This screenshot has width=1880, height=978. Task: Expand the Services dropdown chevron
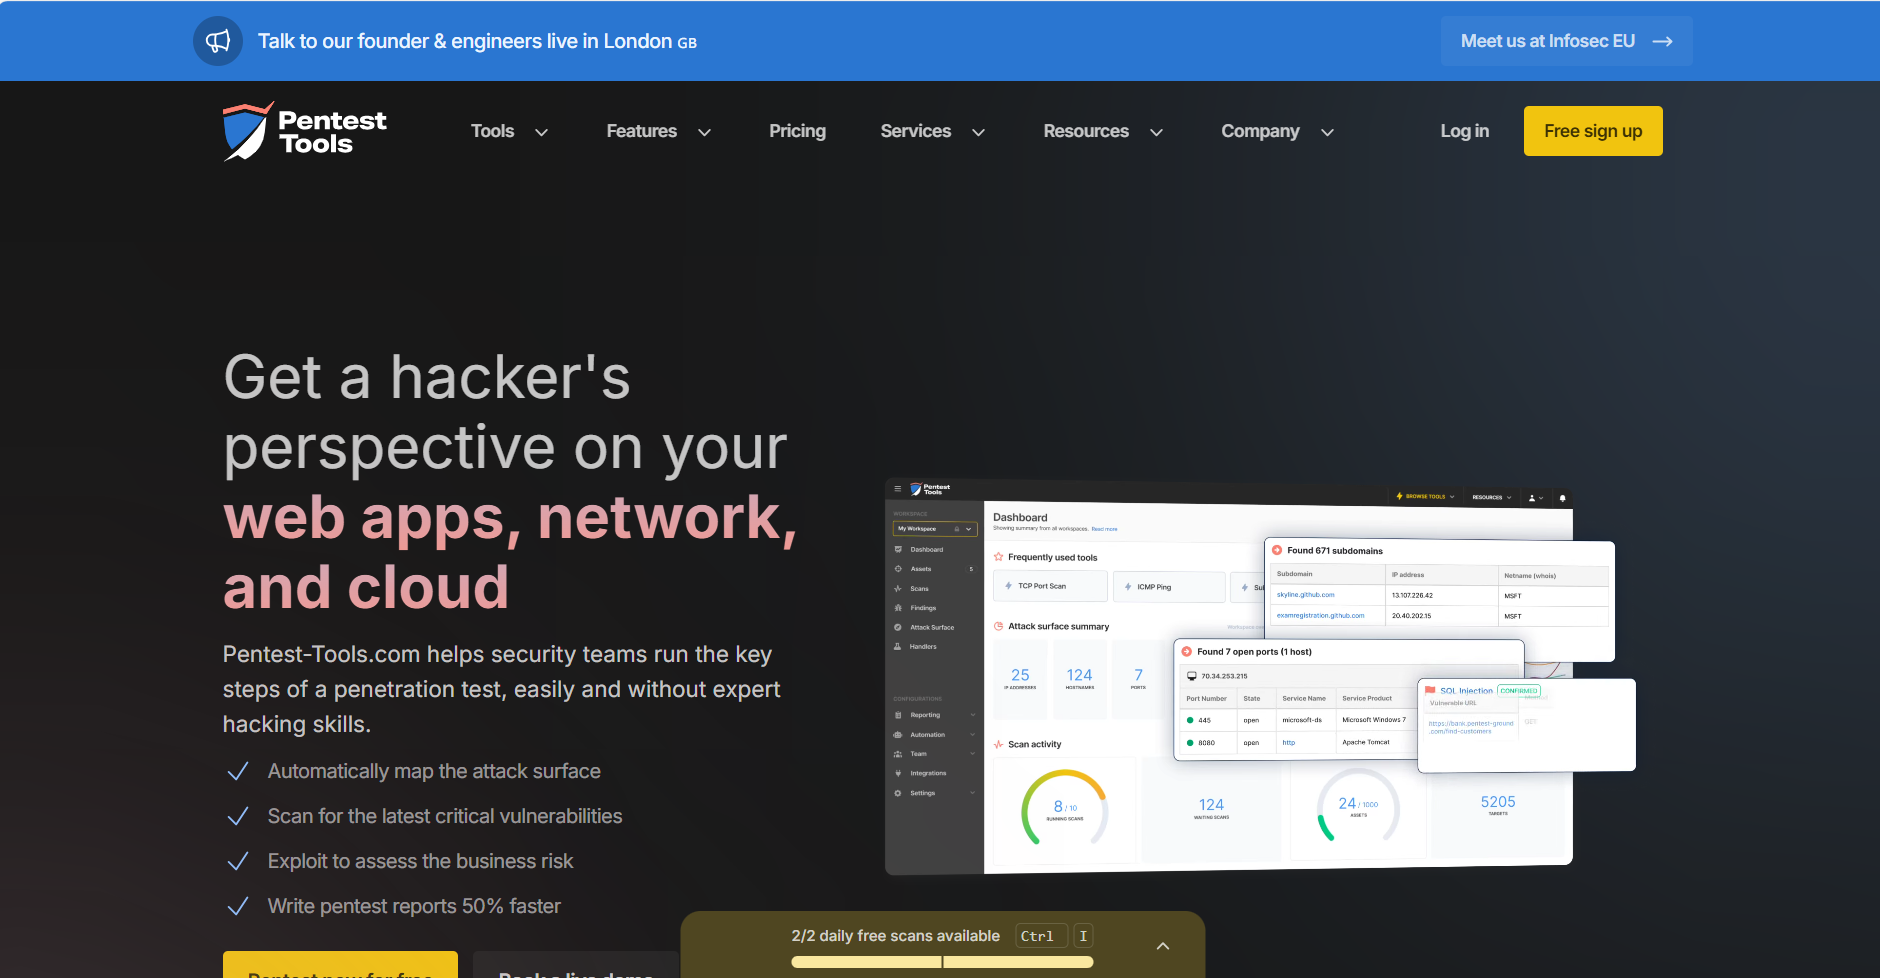coord(979,132)
